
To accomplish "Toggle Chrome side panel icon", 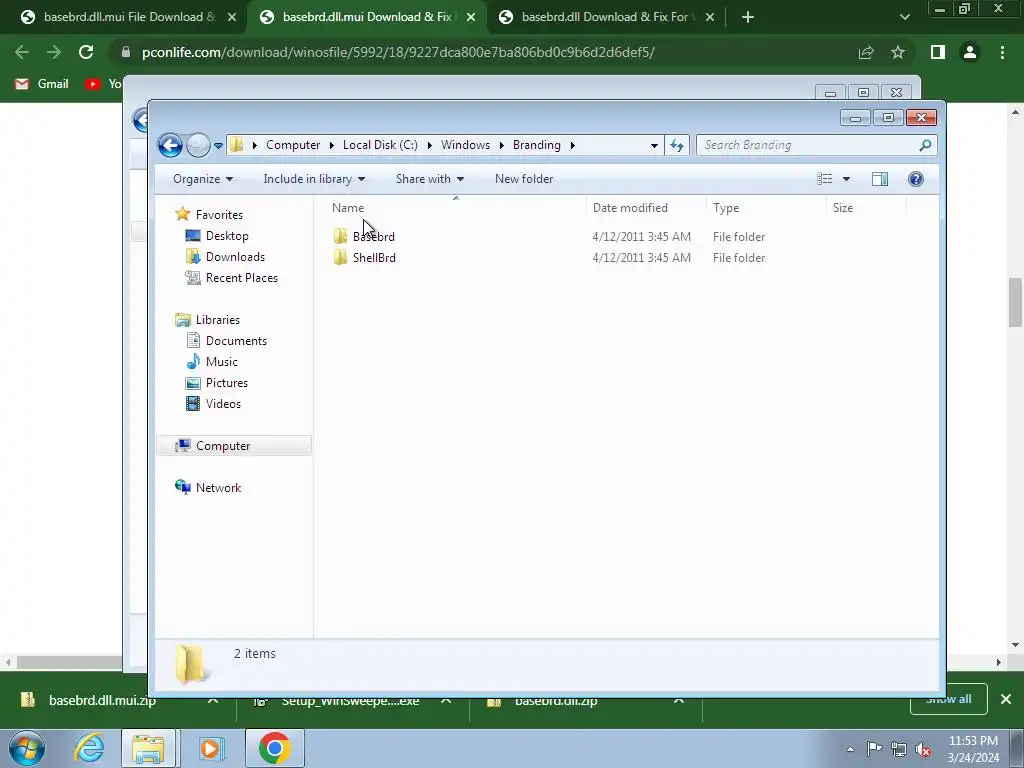I will [938, 52].
